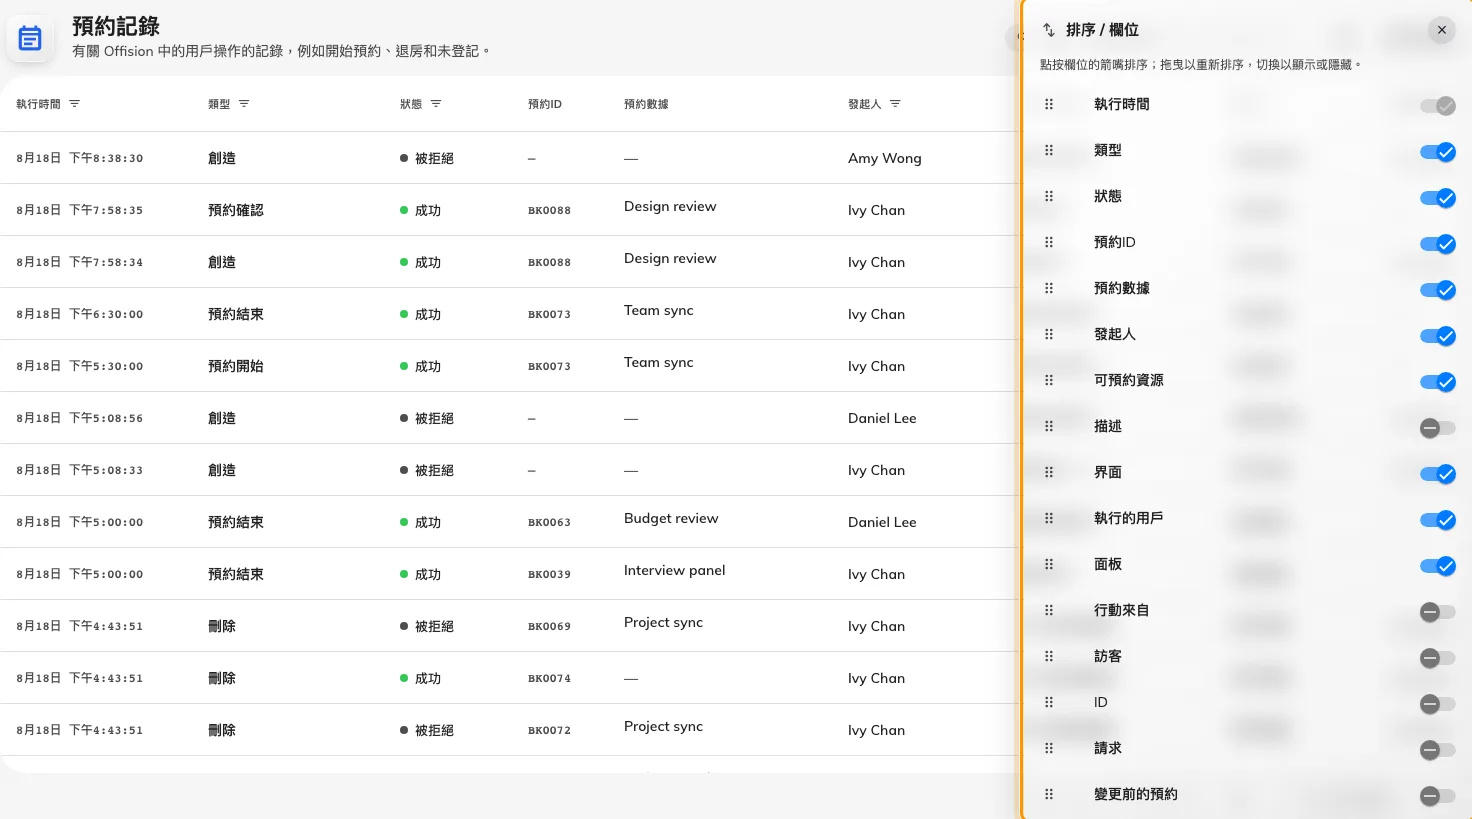Grab the drag handle for 描述
Image resolution: width=1472 pixels, height=819 pixels.
[x=1049, y=426]
